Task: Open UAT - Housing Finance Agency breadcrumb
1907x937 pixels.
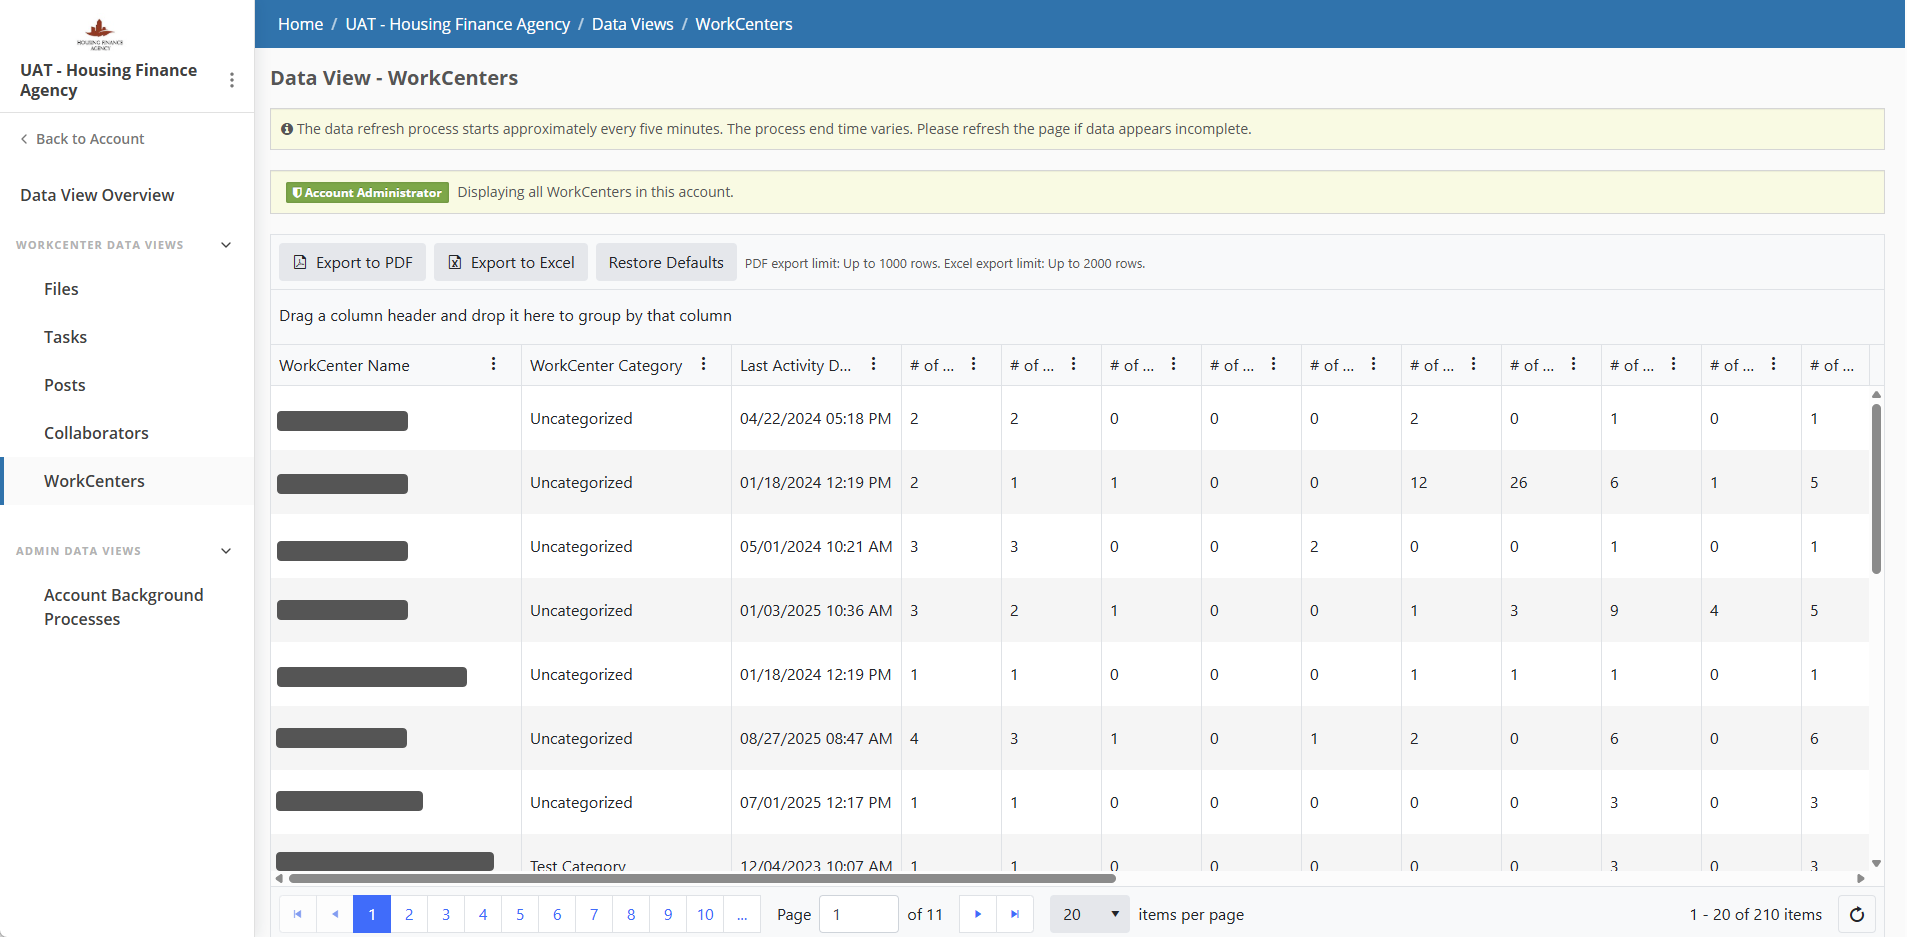Action: tap(457, 24)
